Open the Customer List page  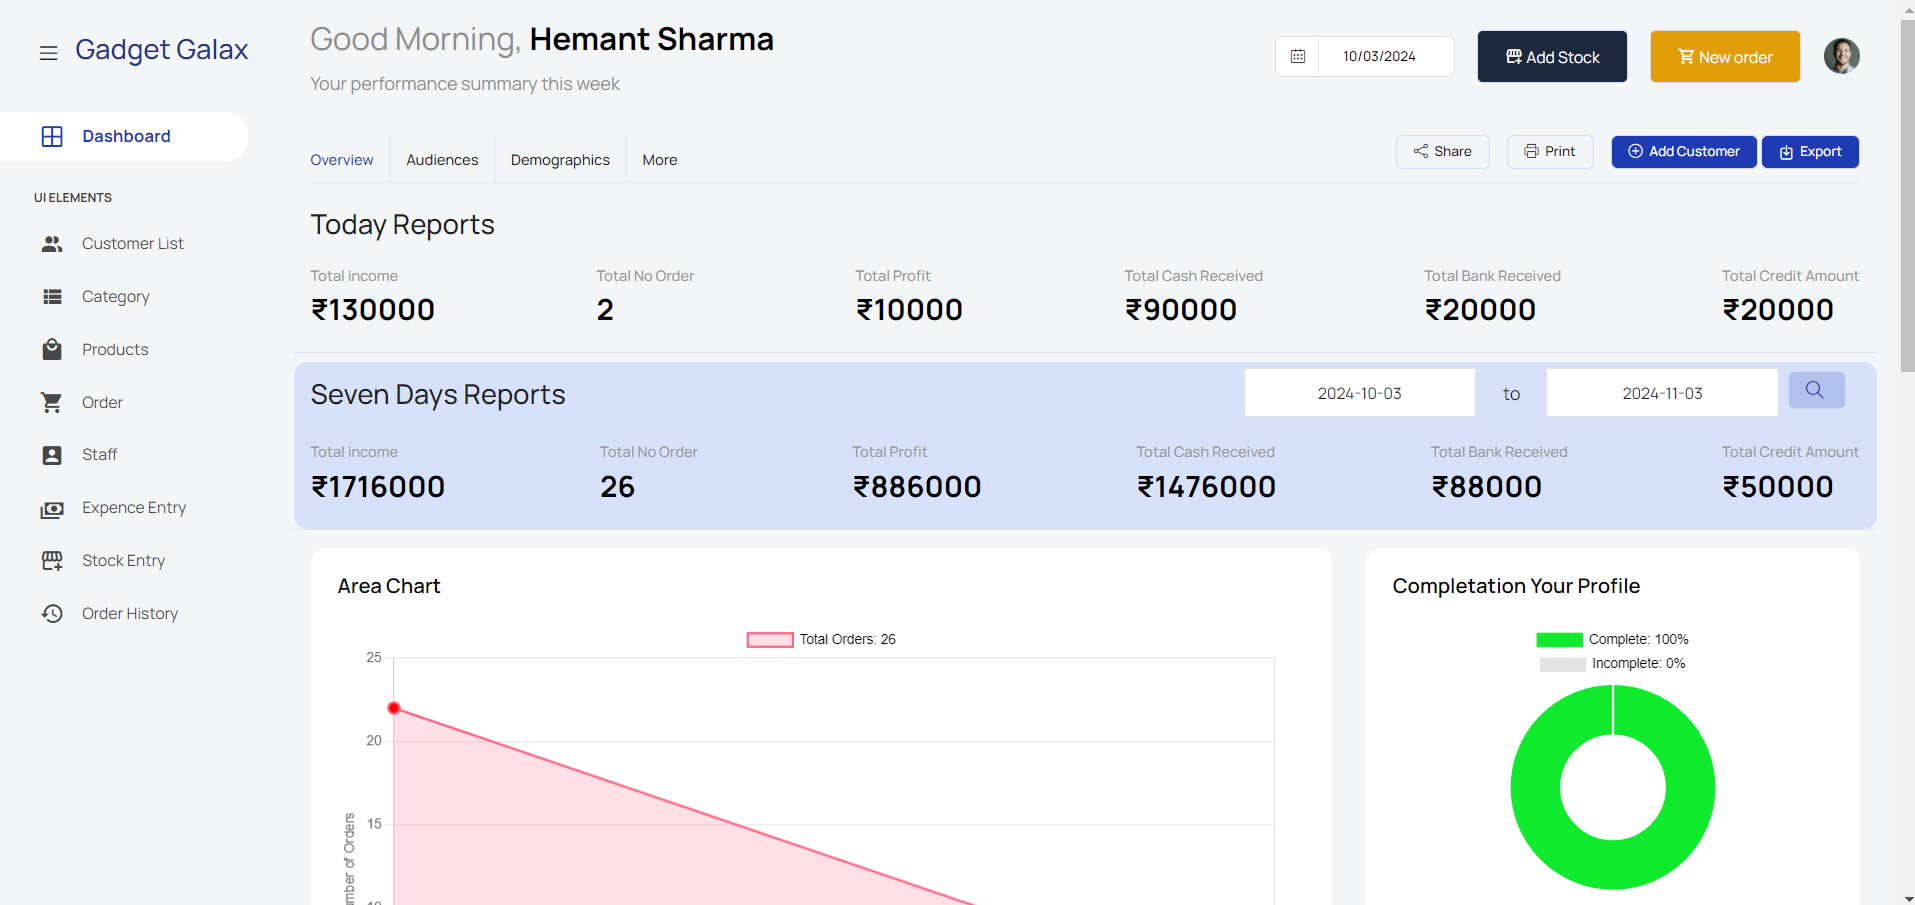[133, 244]
